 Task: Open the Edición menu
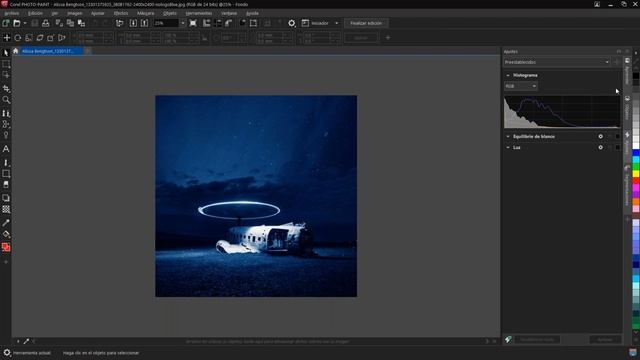point(35,13)
